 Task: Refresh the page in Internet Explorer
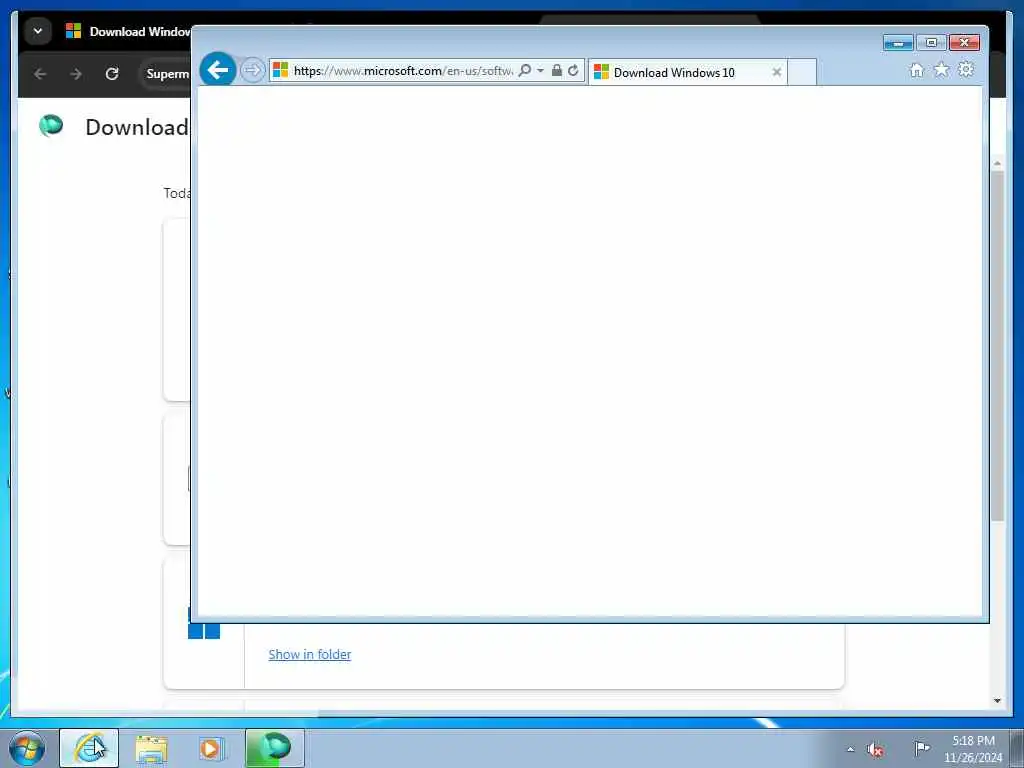(573, 71)
